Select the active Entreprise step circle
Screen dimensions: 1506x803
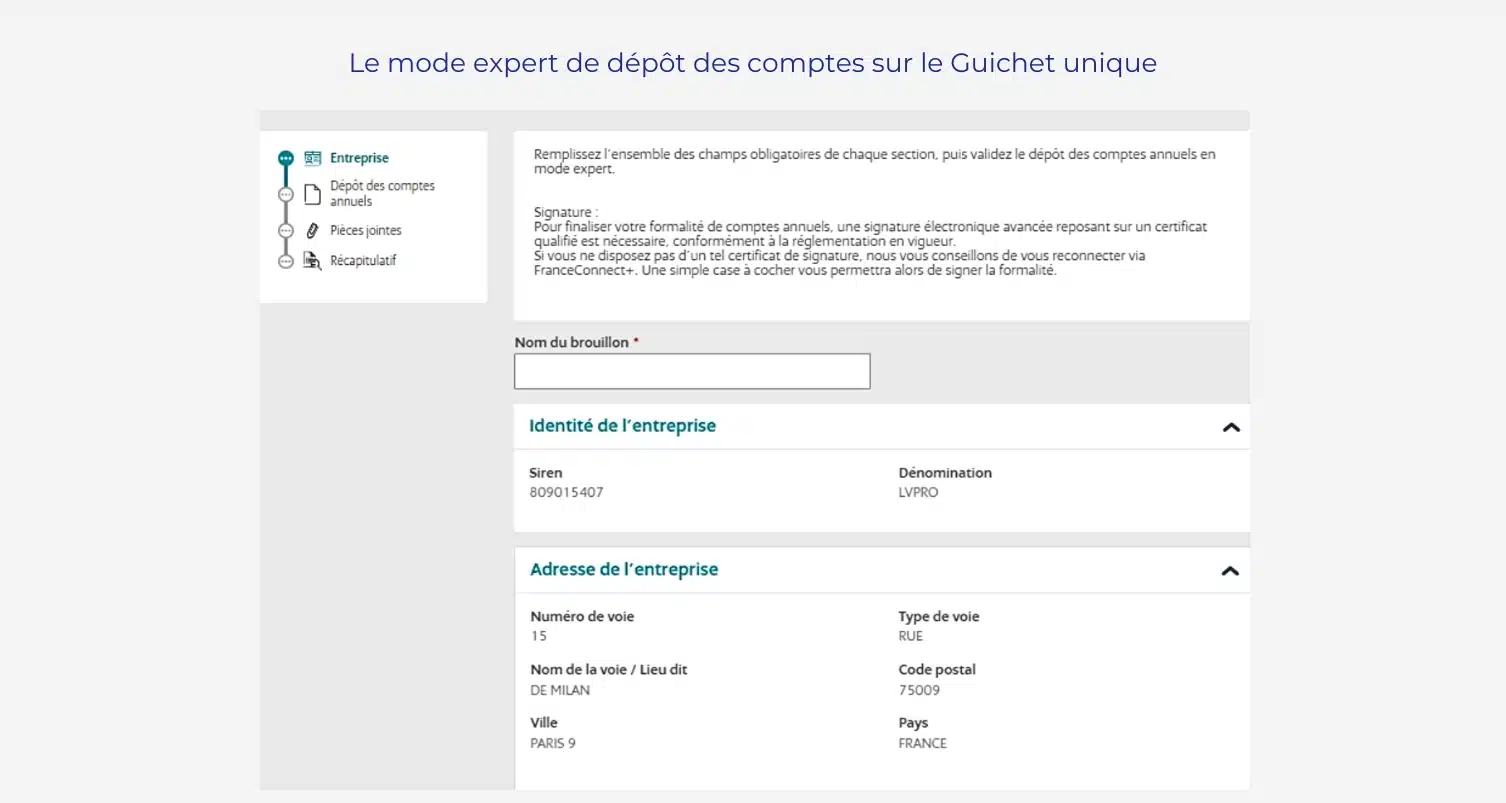[x=286, y=158]
